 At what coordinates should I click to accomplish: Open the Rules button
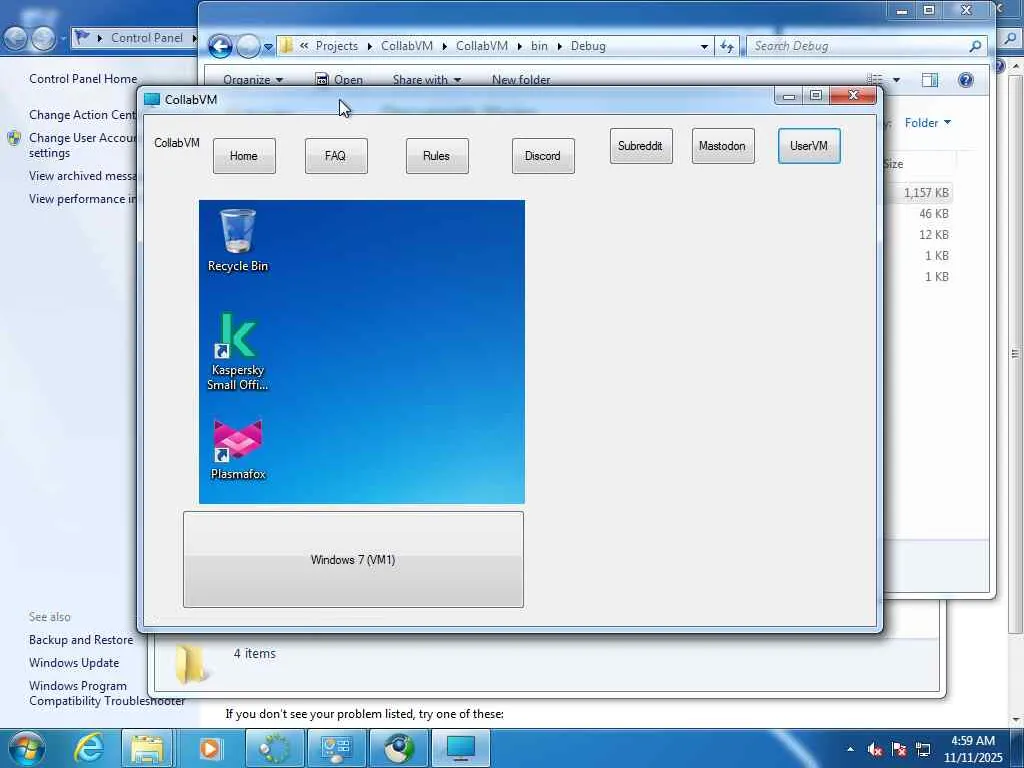point(437,156)
